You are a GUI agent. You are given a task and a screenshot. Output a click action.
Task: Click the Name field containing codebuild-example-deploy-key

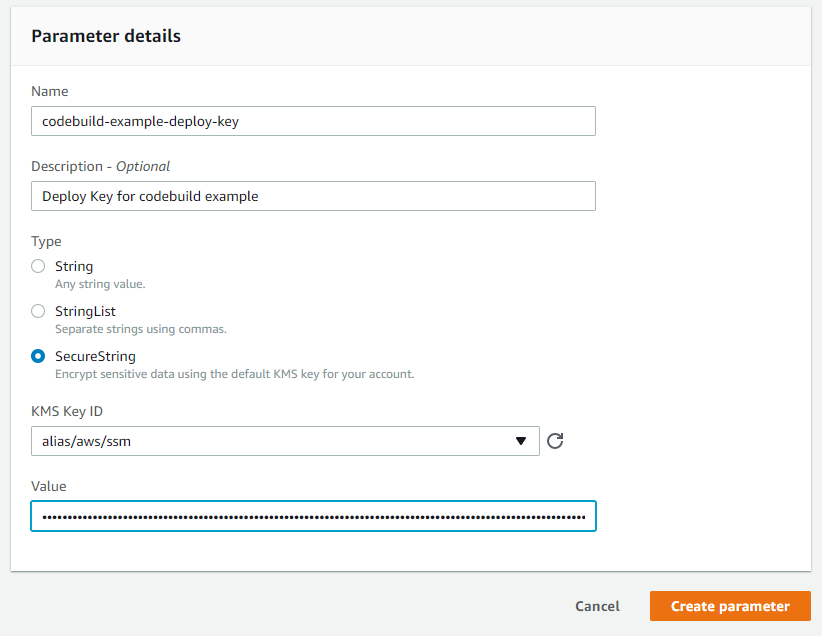pyautogui.click(x=313, y=121)
